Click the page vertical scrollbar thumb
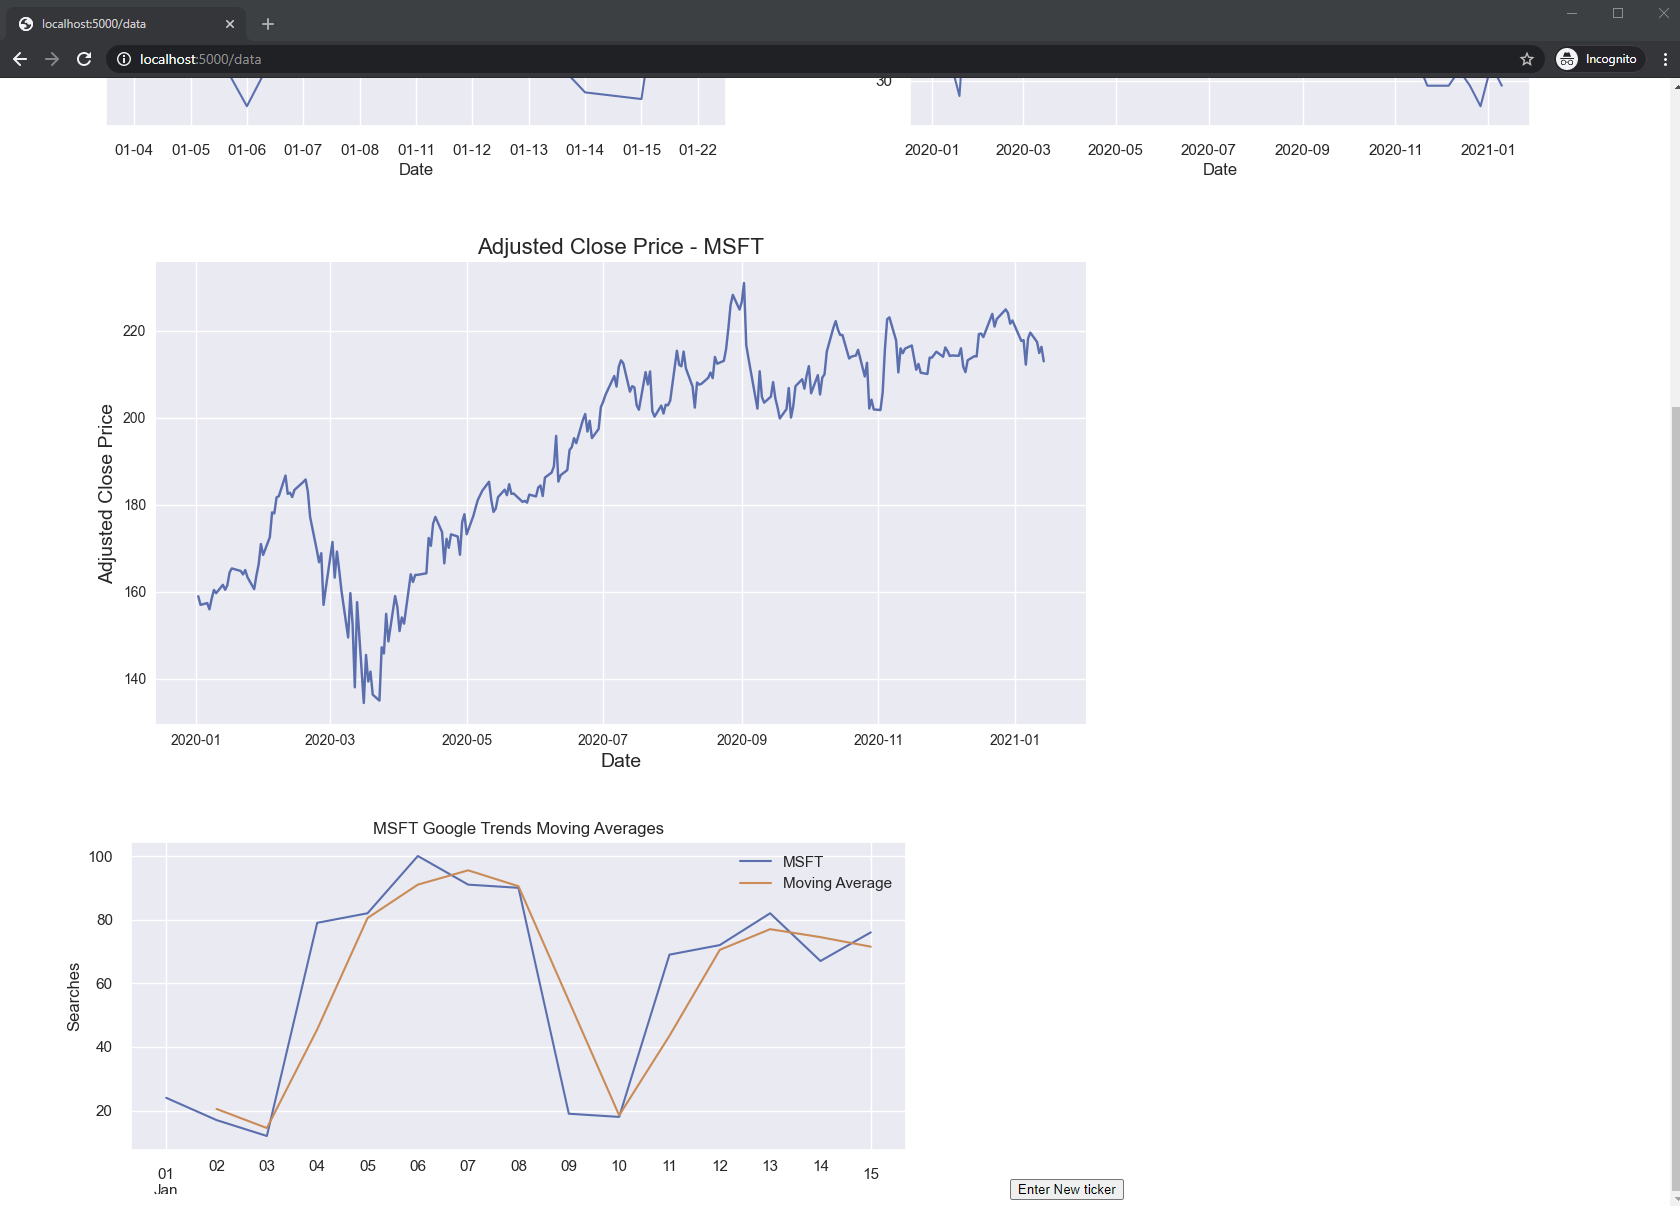The width and height of the screenshot is (1680, 1206). pyautogui.click(x=1675, y=796)
